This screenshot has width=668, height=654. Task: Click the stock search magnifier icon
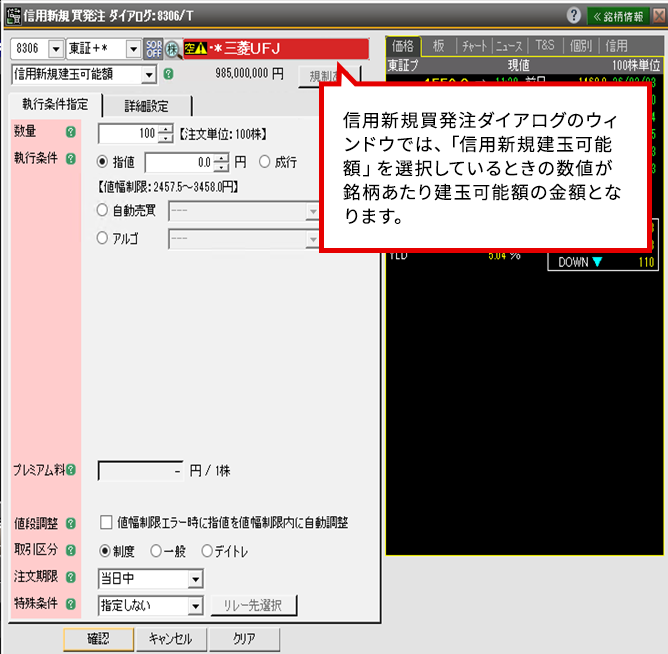pyautogui.click(x=173, y=49)
